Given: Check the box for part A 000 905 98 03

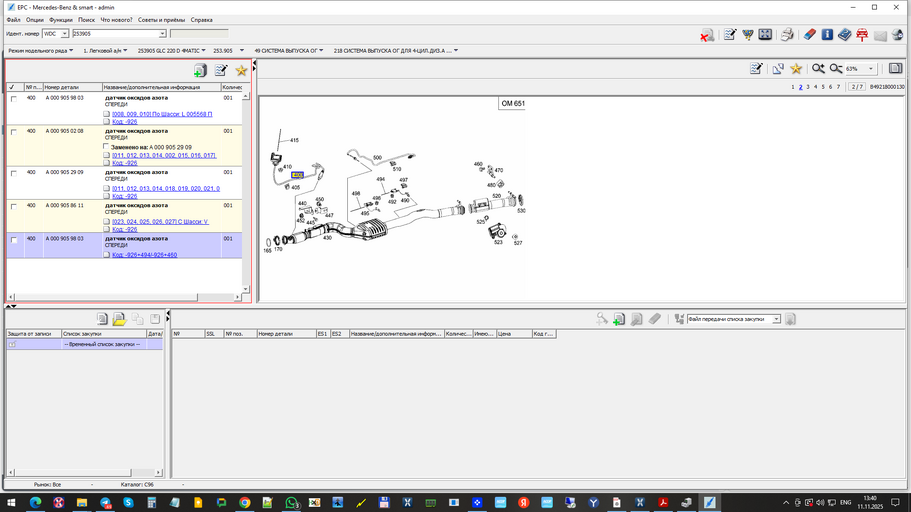Looking at the screenshot, I should tap(13, 99).
